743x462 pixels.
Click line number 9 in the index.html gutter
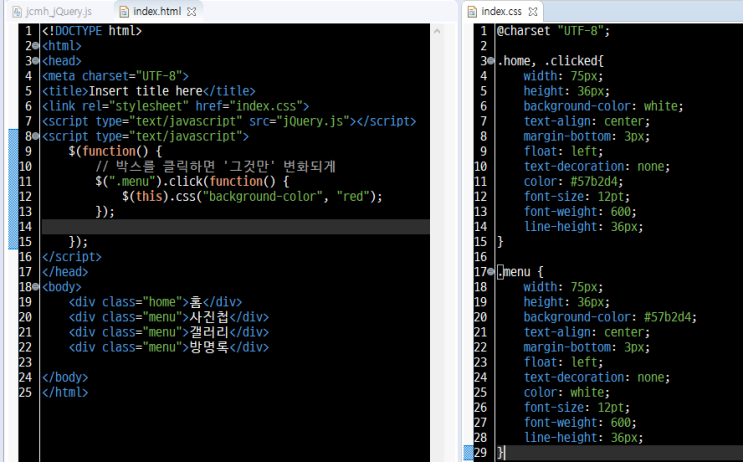28,152
